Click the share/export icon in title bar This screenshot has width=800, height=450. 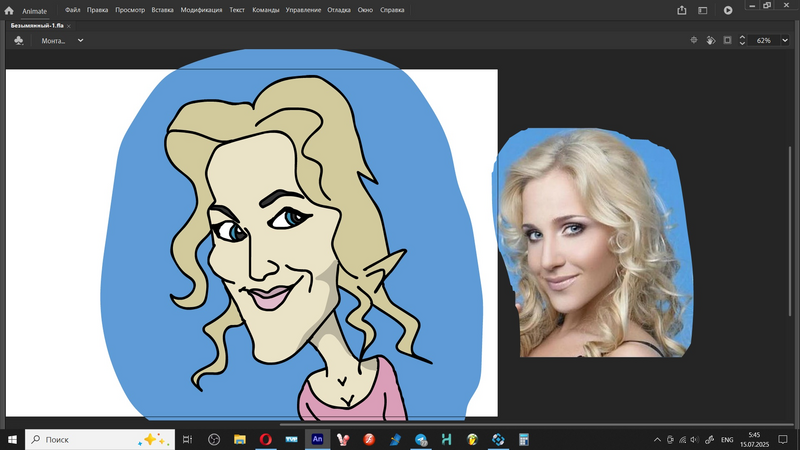[682, 10]
